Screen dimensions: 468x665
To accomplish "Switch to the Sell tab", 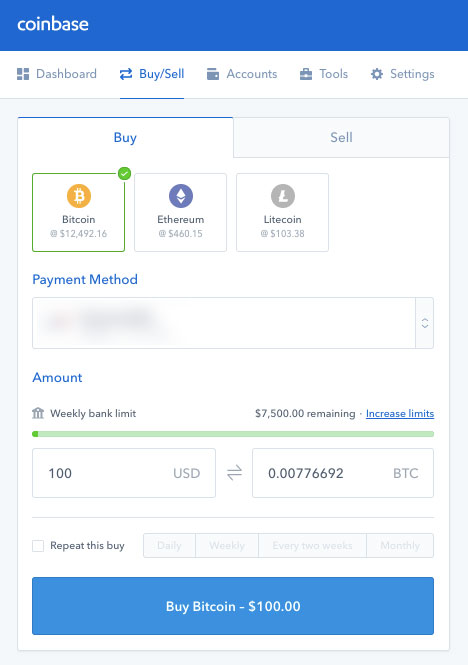I will [x=341, y=137].
